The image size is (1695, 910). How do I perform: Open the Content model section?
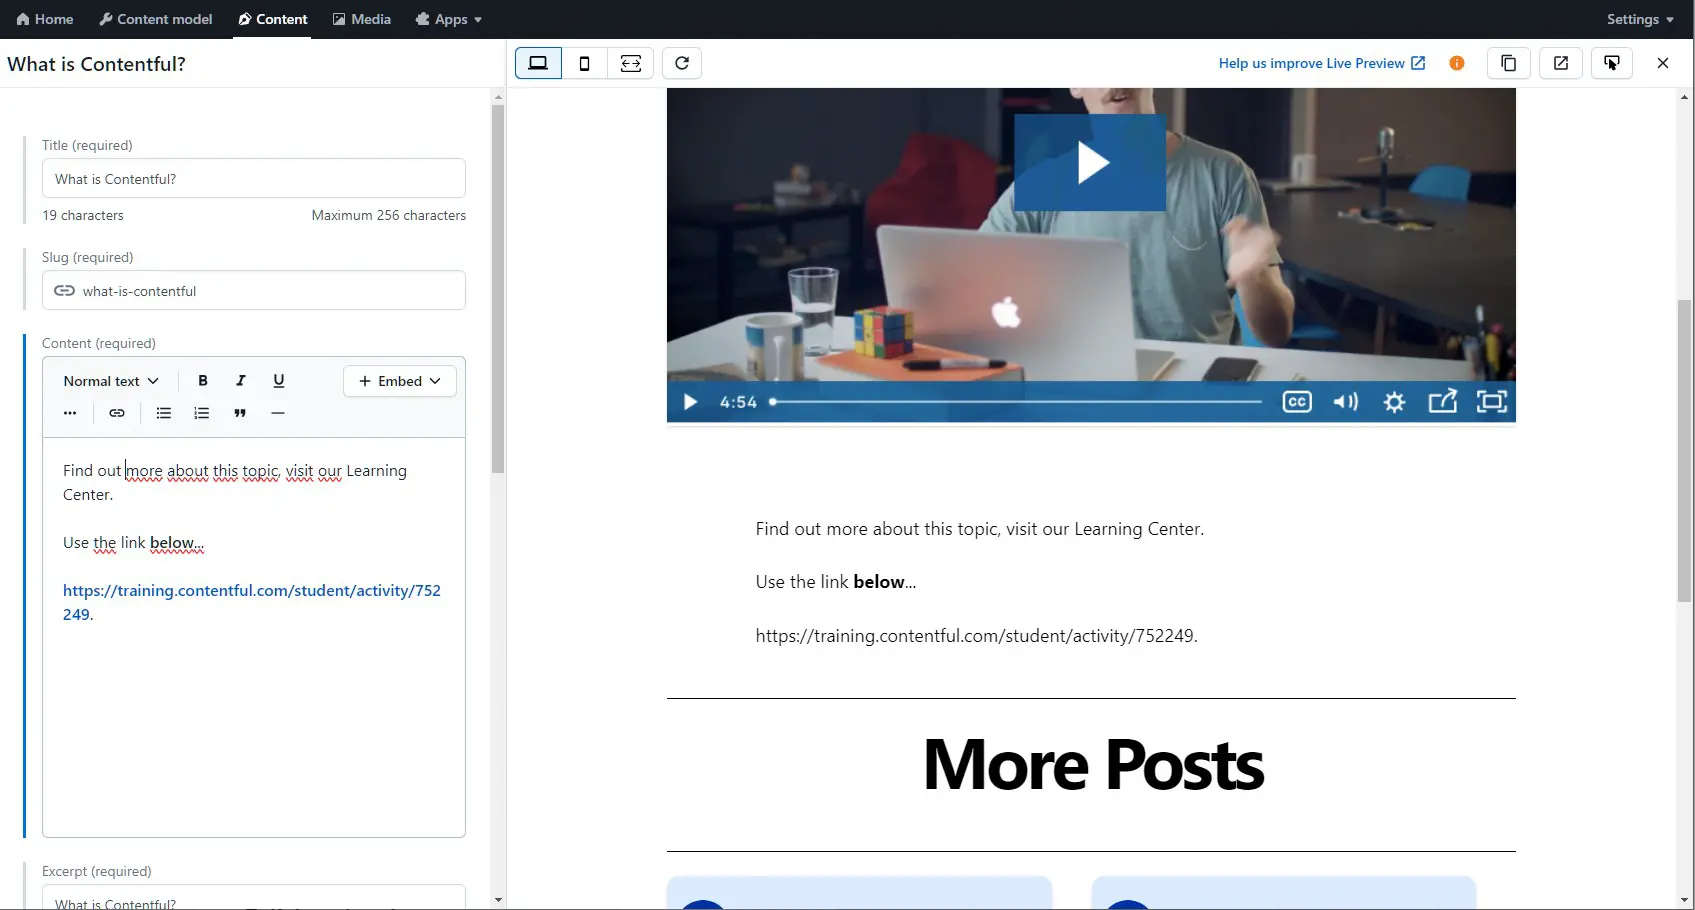pos(156,19)
